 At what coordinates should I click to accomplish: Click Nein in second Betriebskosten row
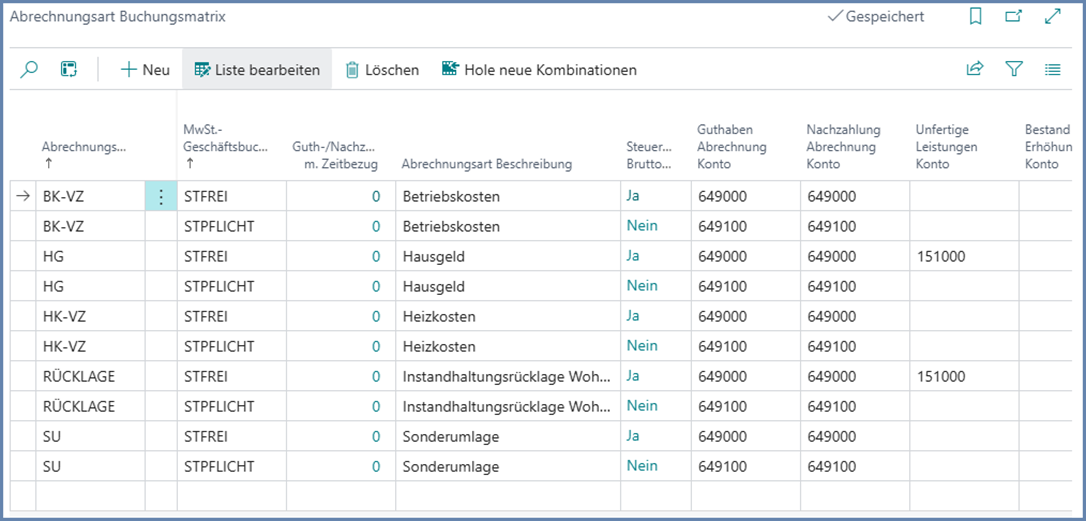pyautogui.click(x=642, y=226)
